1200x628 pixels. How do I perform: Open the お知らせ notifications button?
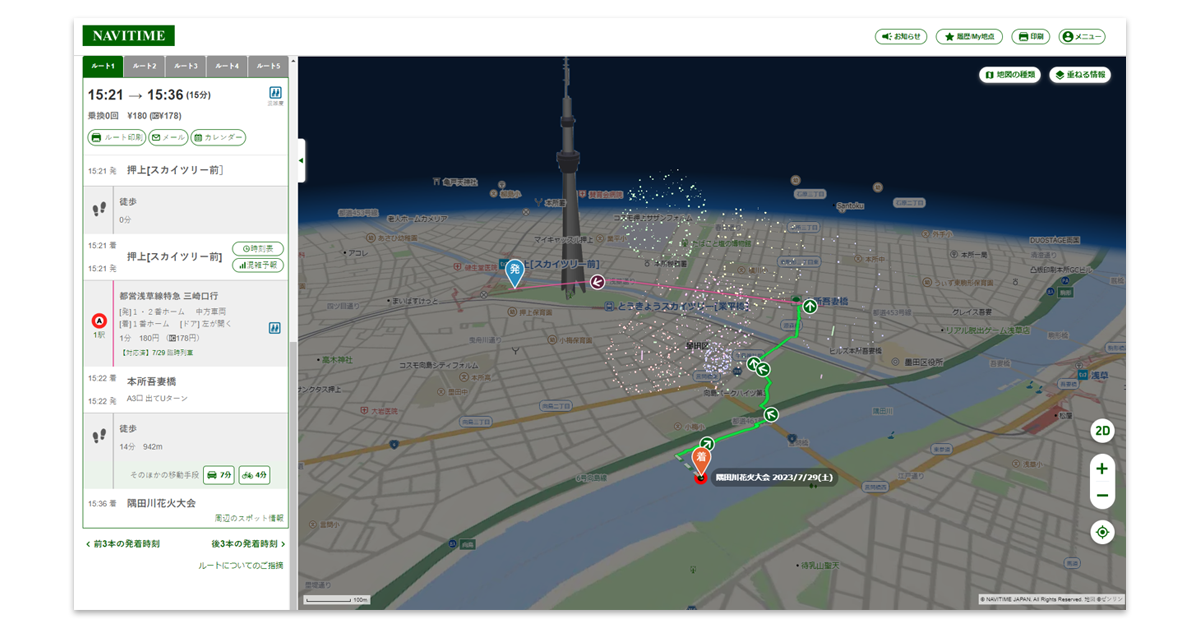901,36
